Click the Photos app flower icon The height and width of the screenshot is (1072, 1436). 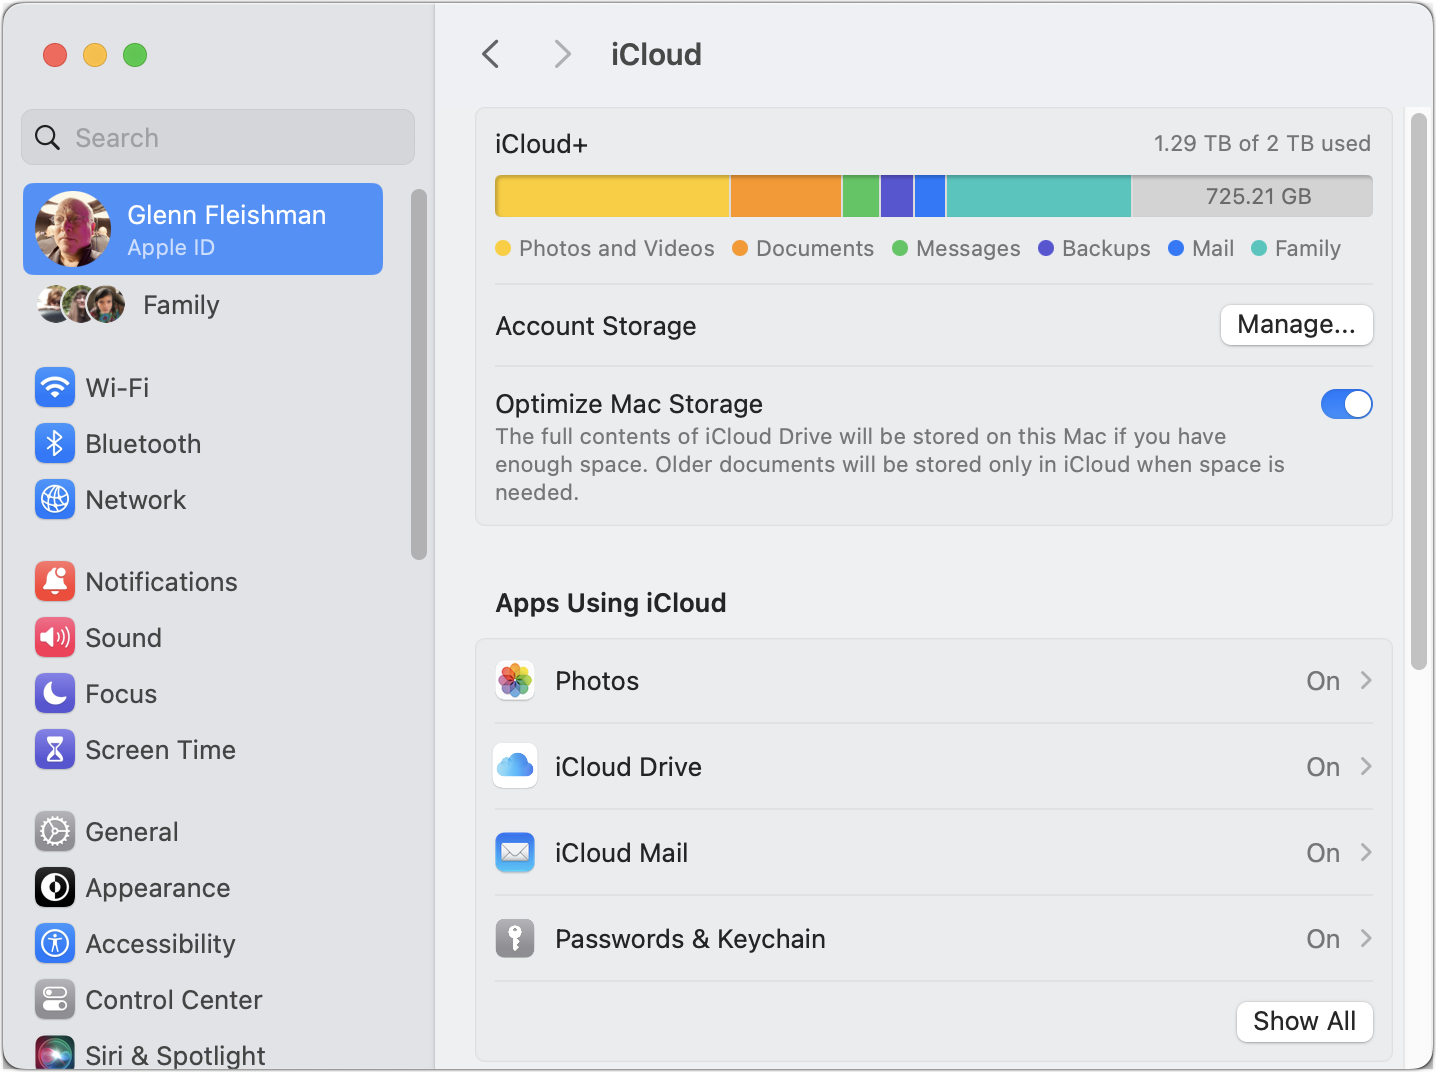tap(515, 681)
